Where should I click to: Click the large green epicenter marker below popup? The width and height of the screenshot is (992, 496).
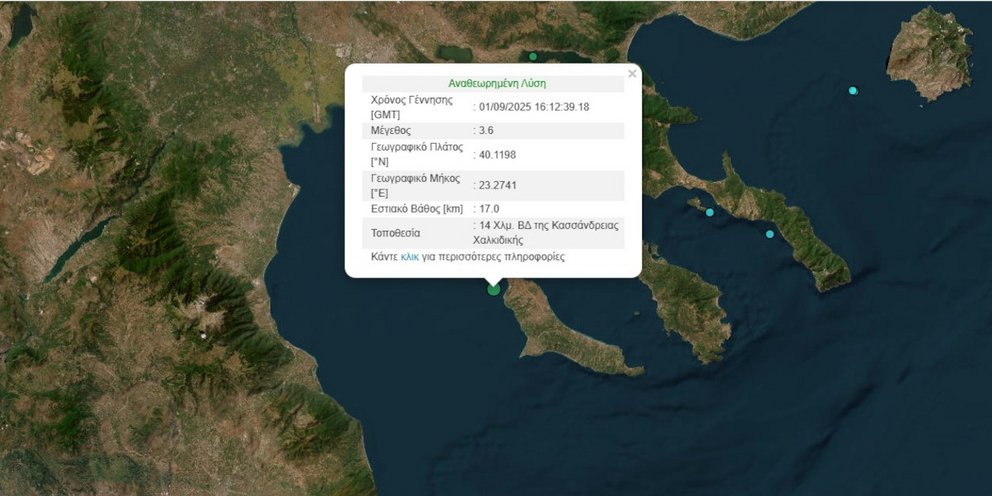[493, 289]
